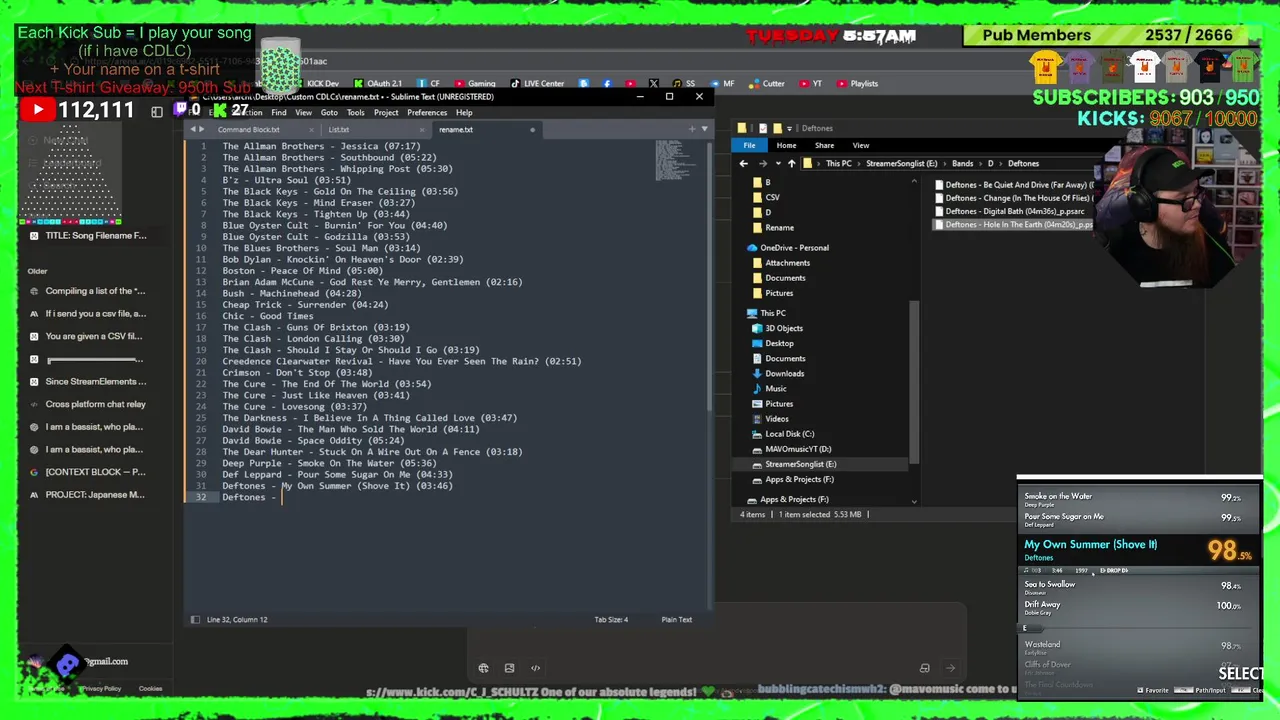Select Videos in navigation pane
The height and width of the screenshot is (720, 1280).
tap(776, 419)
